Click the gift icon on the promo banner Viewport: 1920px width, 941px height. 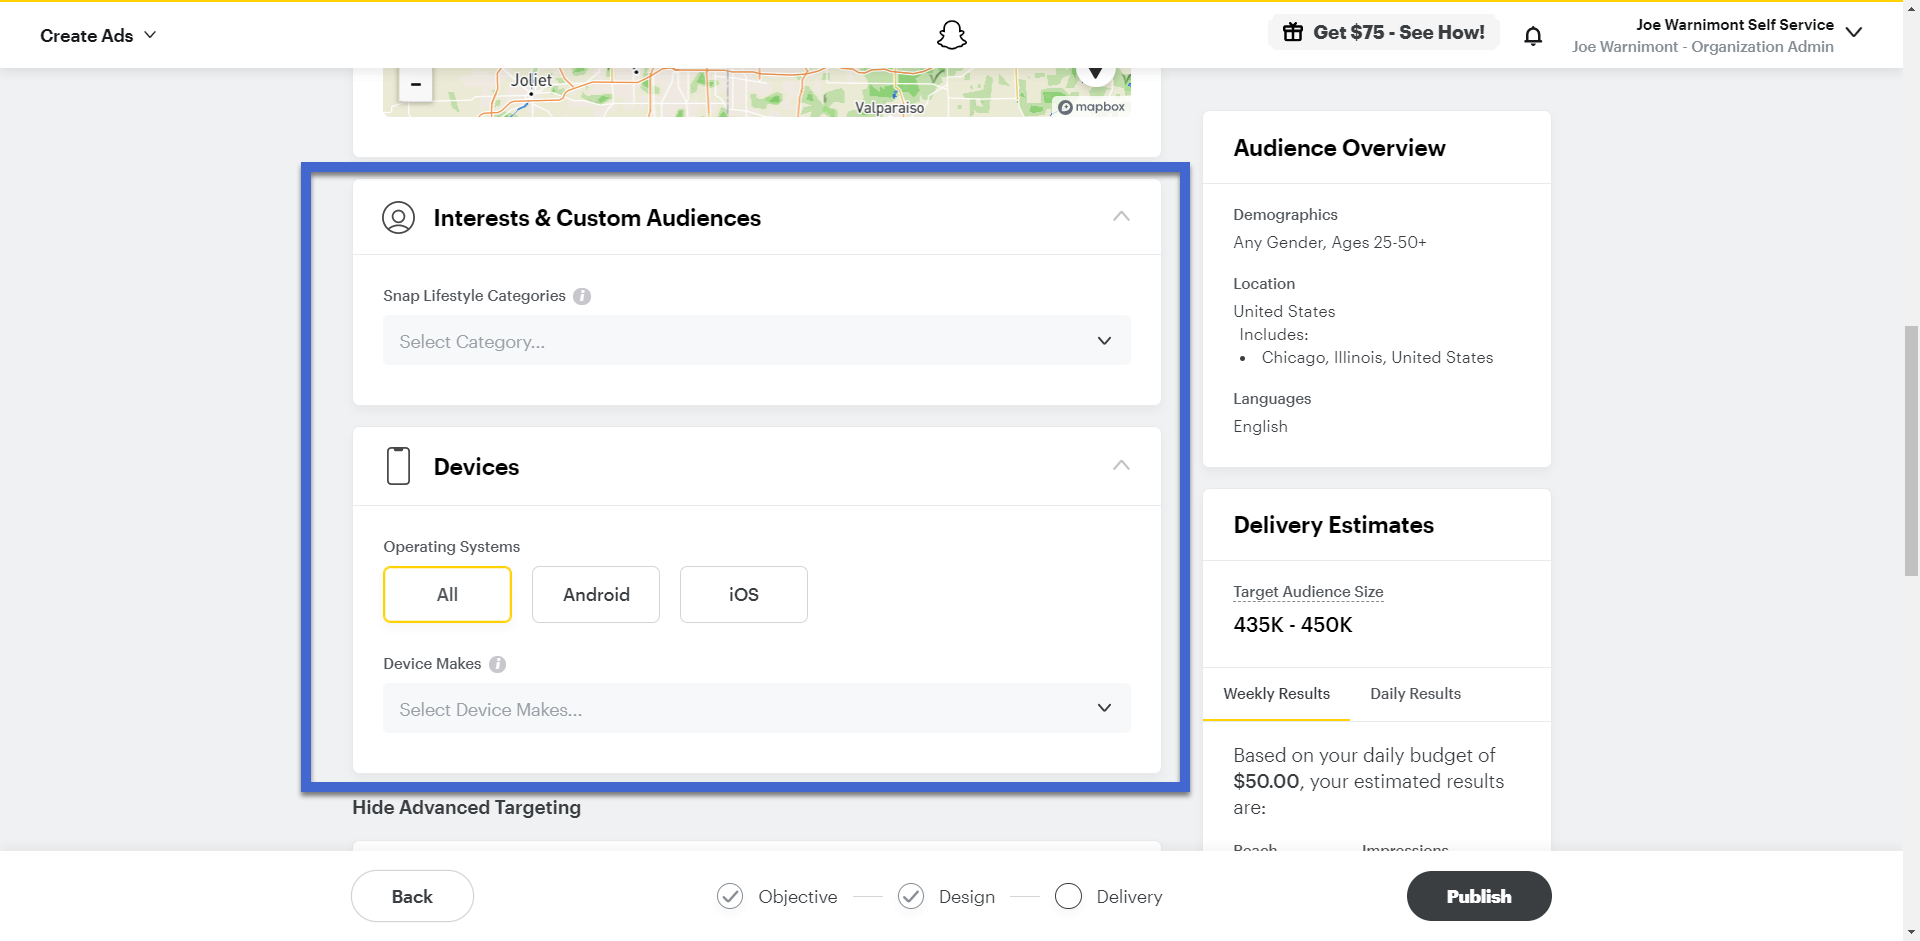click(1293, 32)
